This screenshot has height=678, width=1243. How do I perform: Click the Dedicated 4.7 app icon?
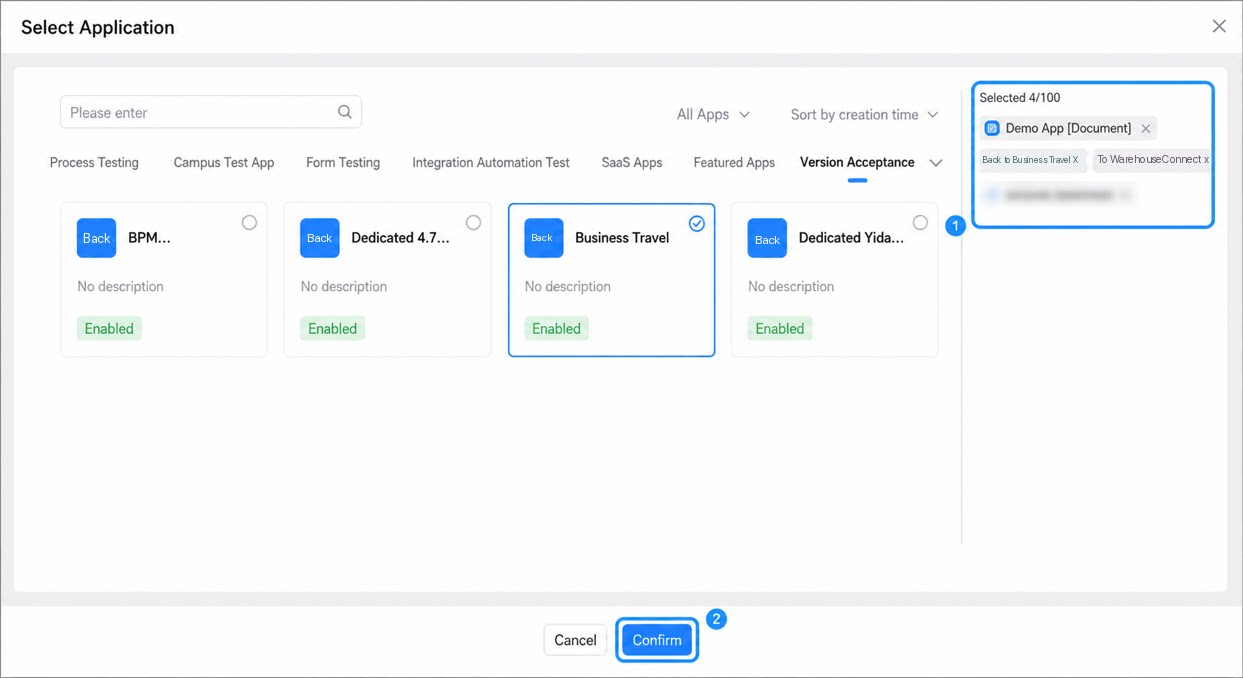click(320, 238)
